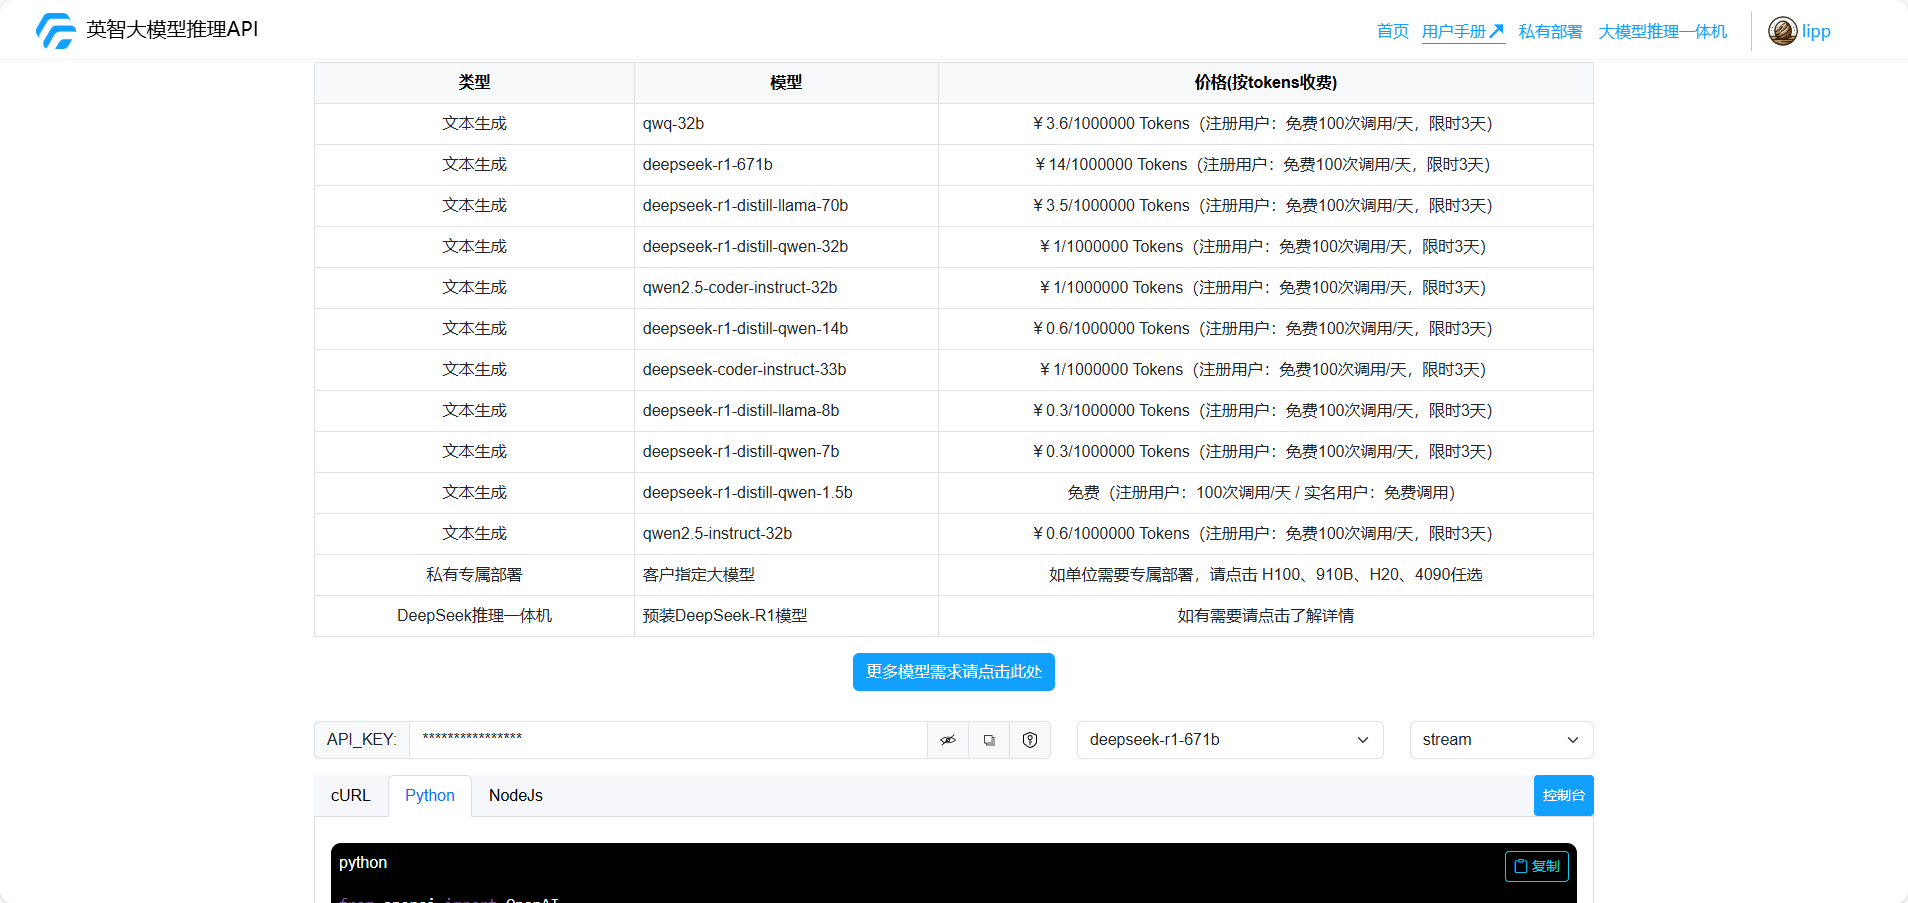This screenshot has height=903, width=1908.
Task: Open the 用户手册 link
Action: 1463,32
